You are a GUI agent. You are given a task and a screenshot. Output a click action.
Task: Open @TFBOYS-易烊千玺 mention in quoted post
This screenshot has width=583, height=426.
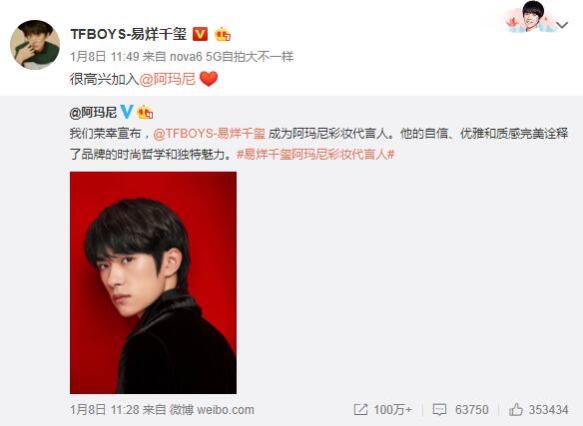click(x=209, y=133)
